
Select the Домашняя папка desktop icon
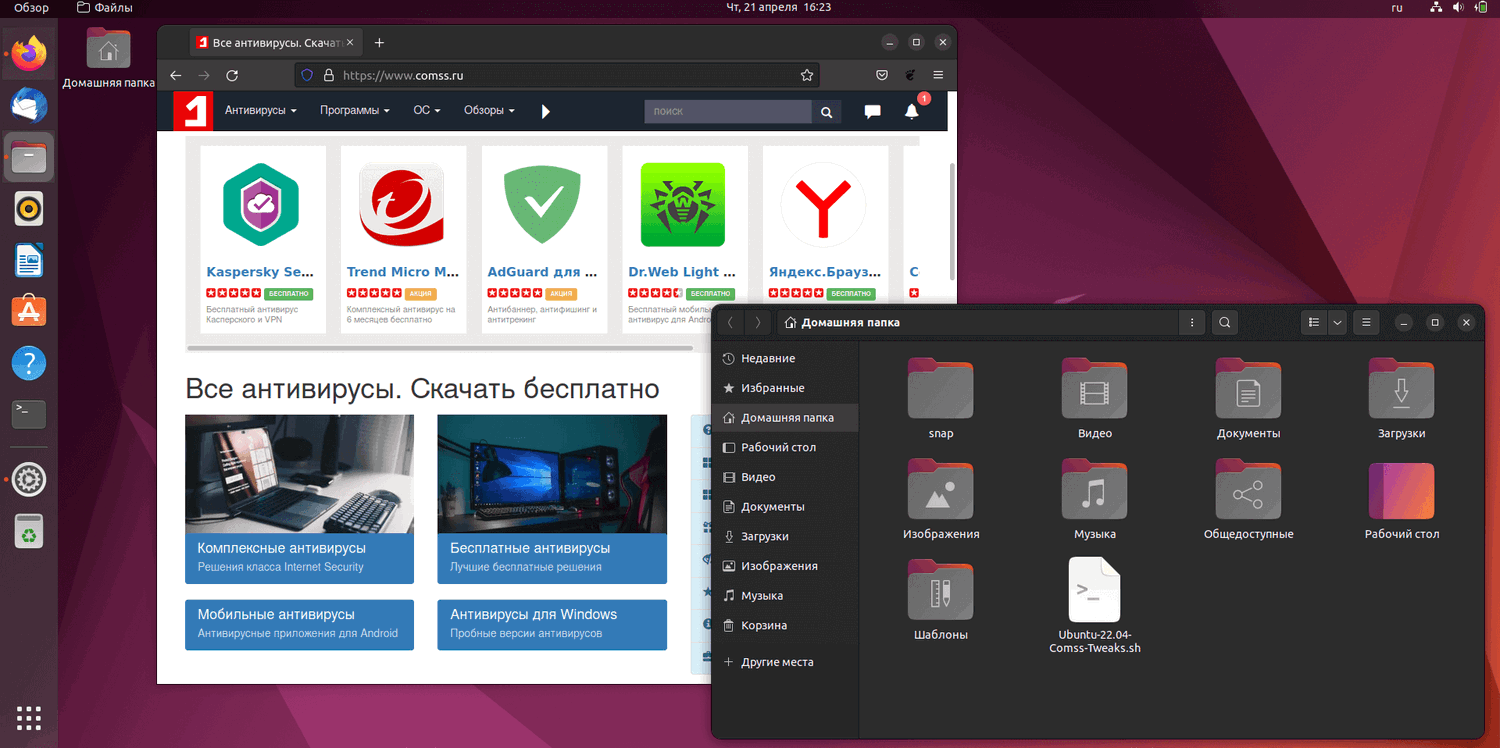pyautogui.click(x=108, y=57)
